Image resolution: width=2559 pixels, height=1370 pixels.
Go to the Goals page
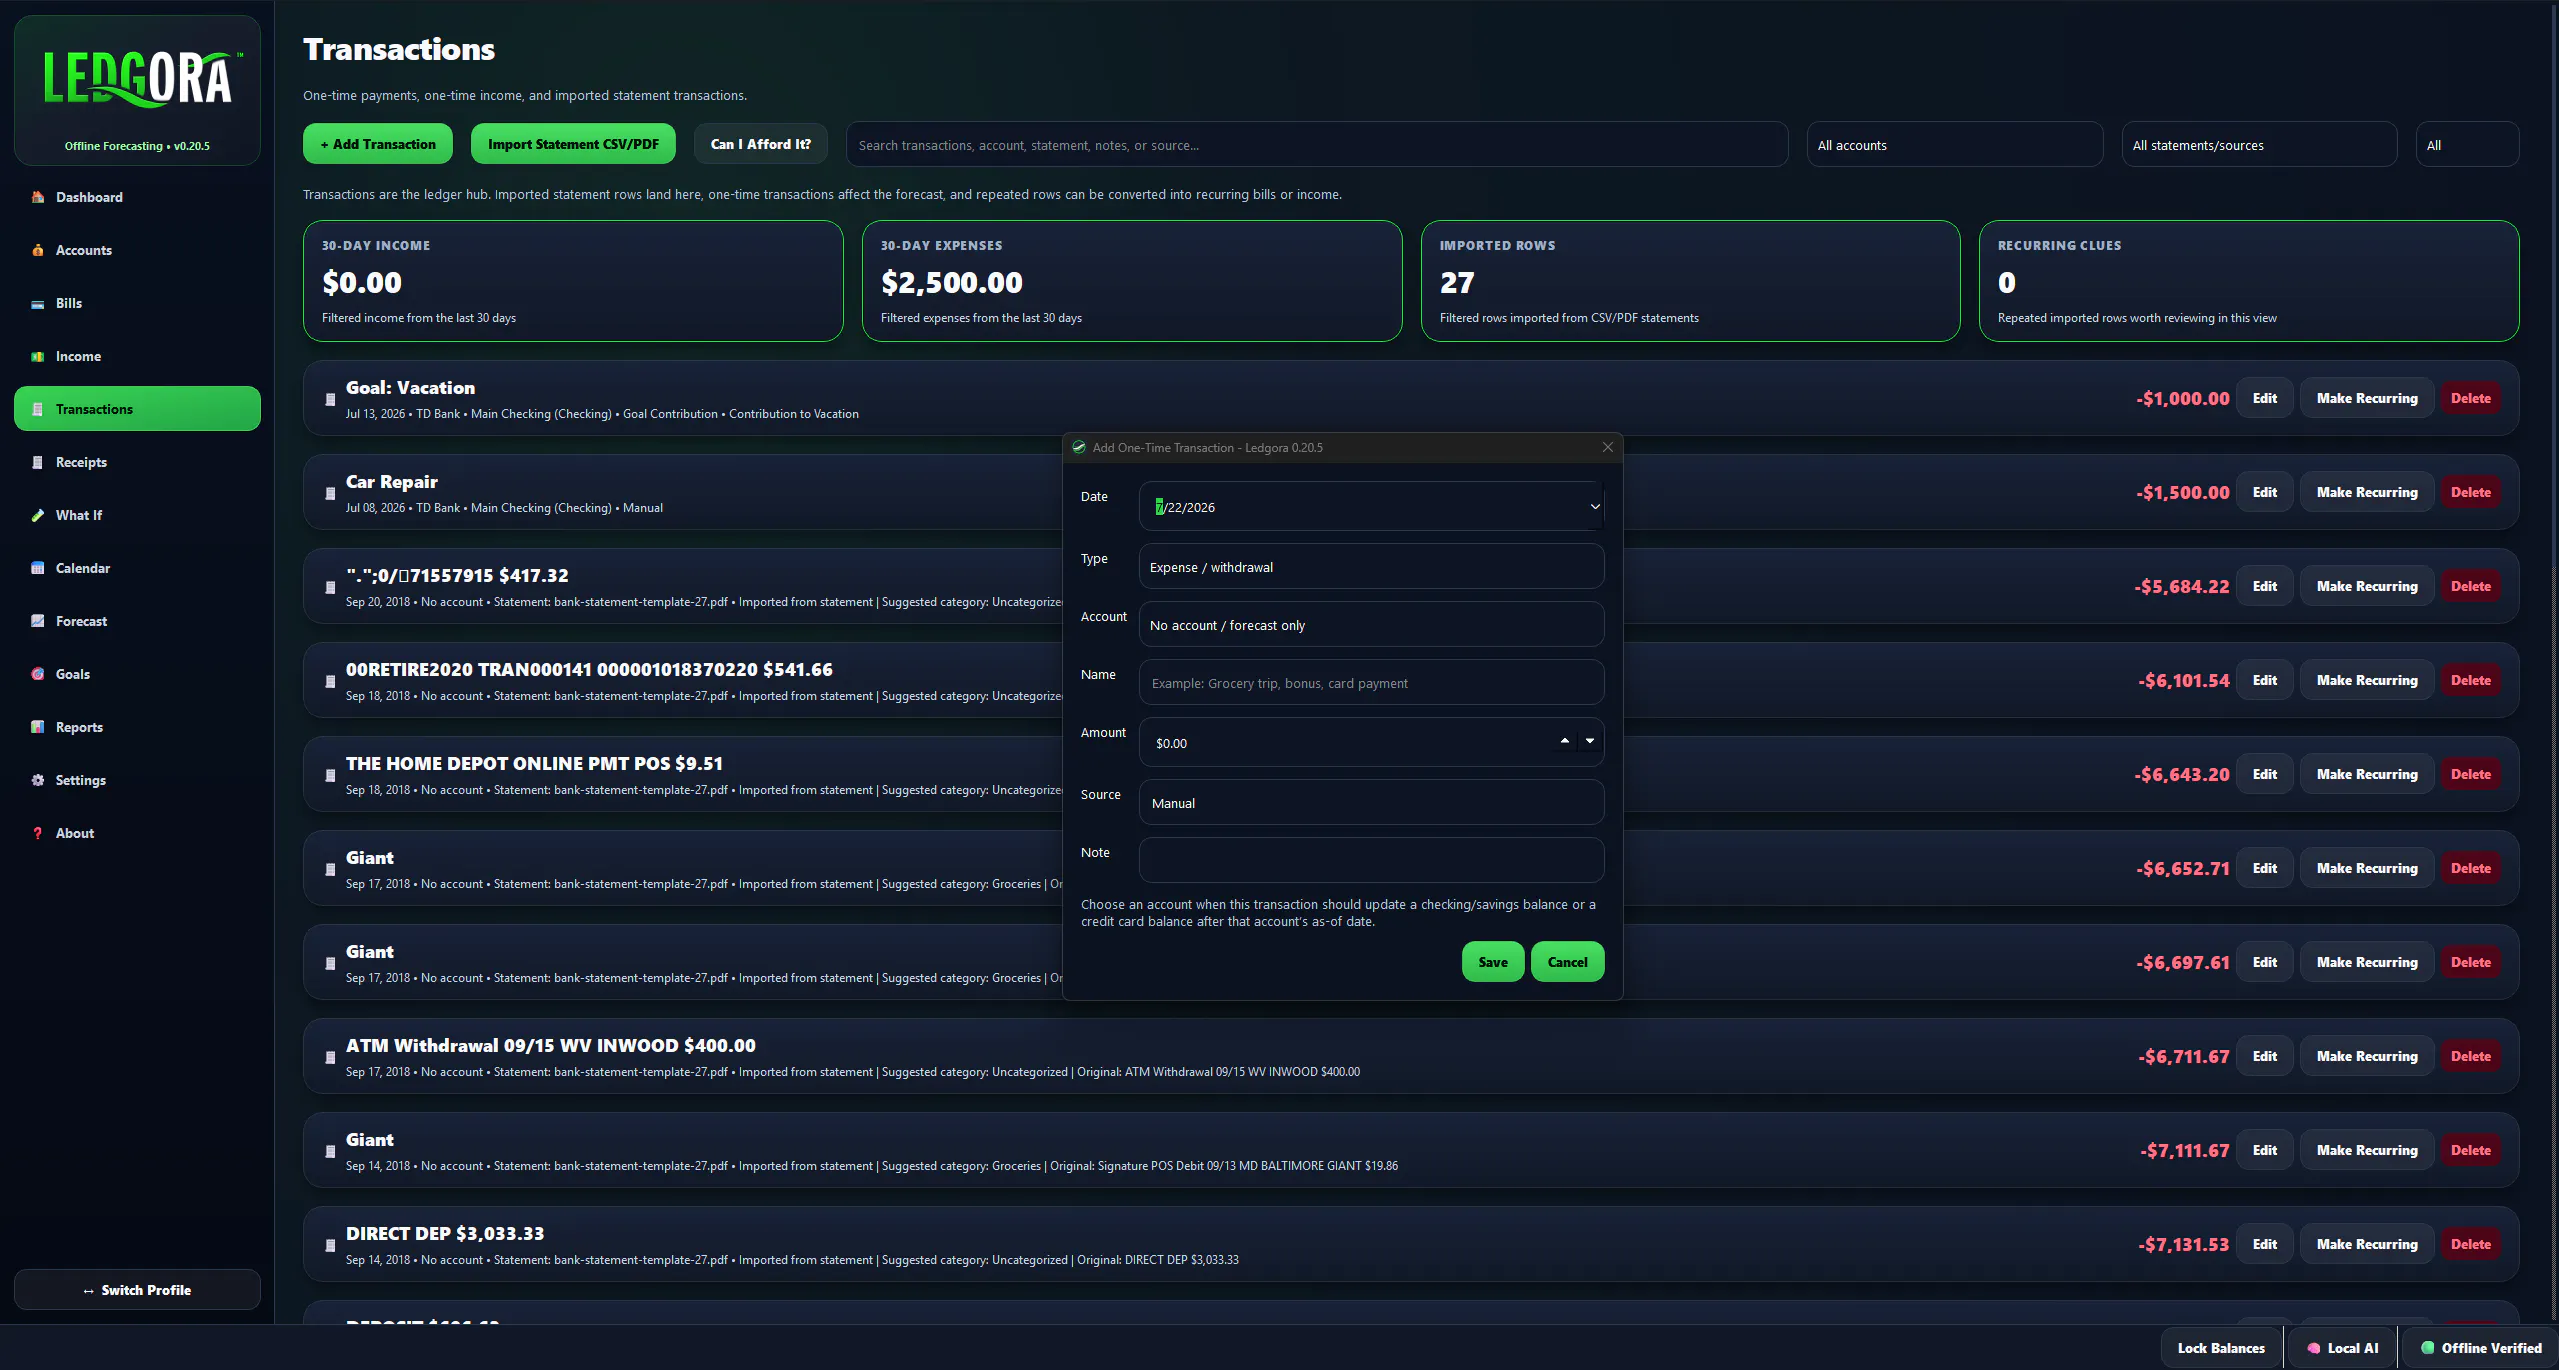click(137, 674)
